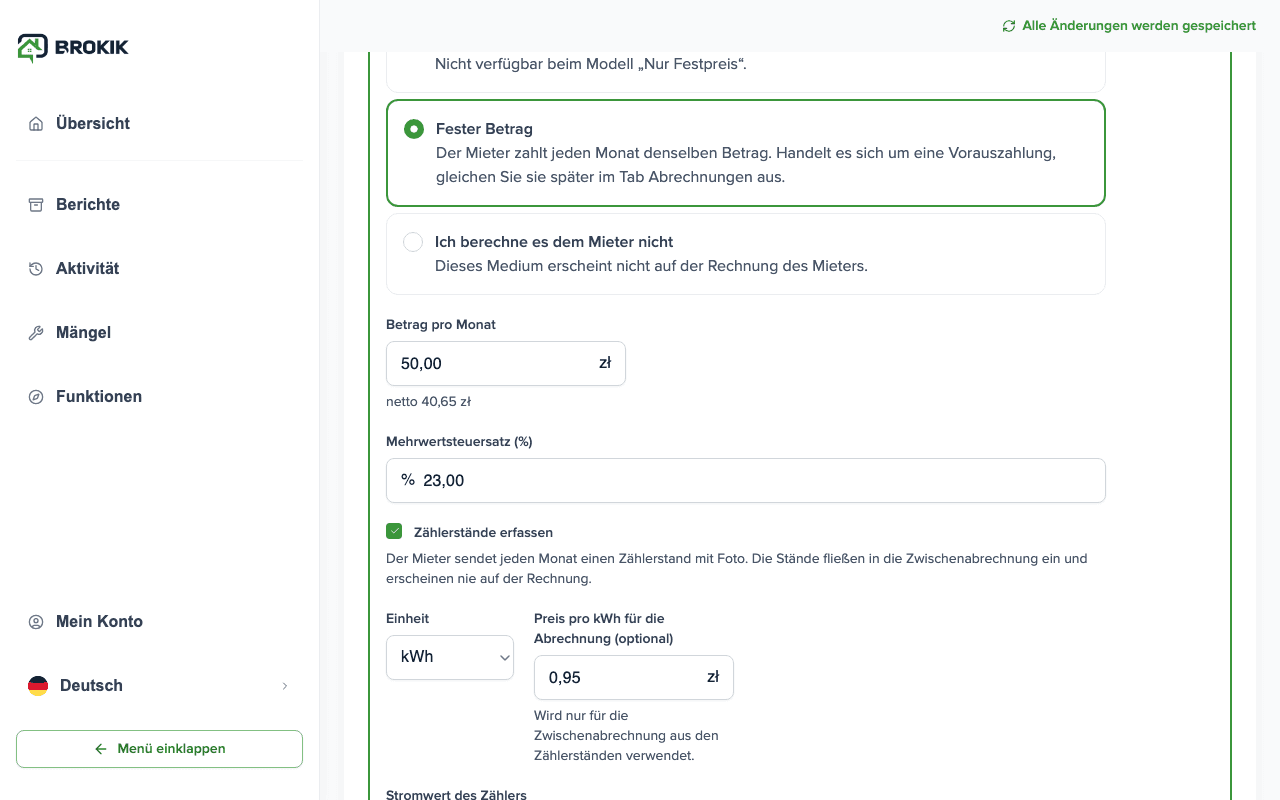Click the 'Nicht verfügbar beim Modell' note

tap(591, 65)
